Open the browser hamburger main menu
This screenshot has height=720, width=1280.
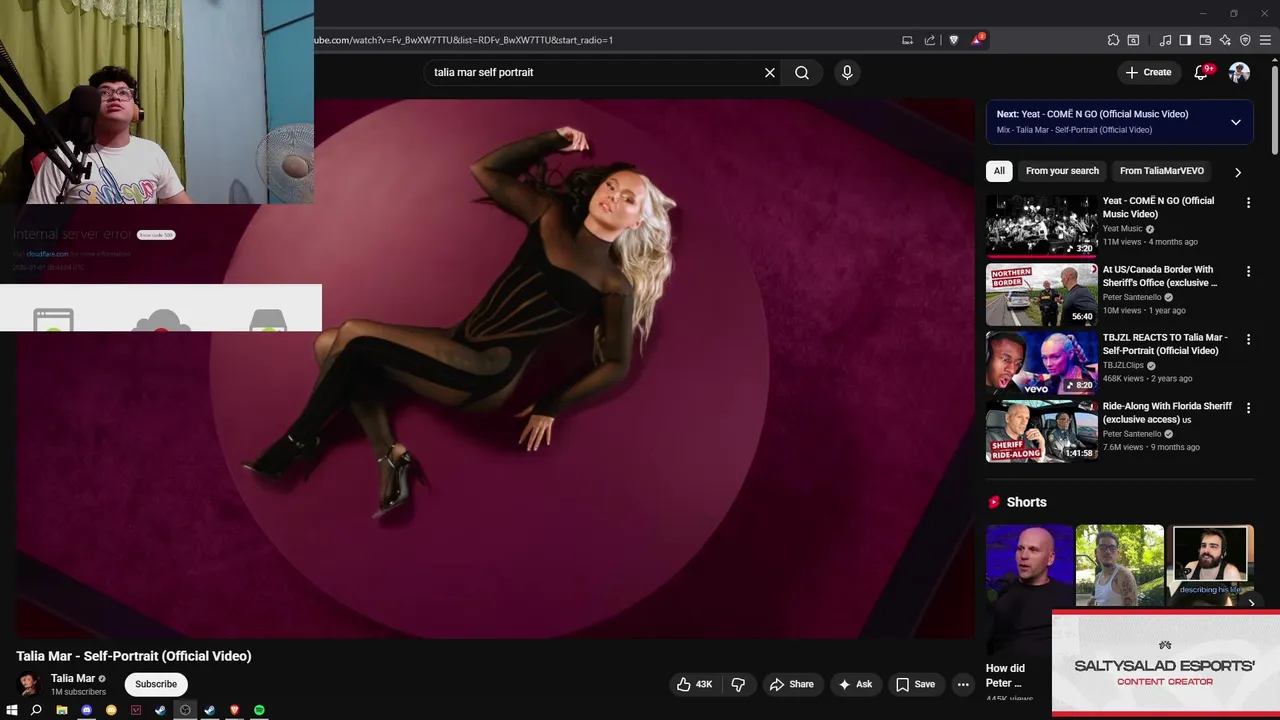pos(1265,40)
